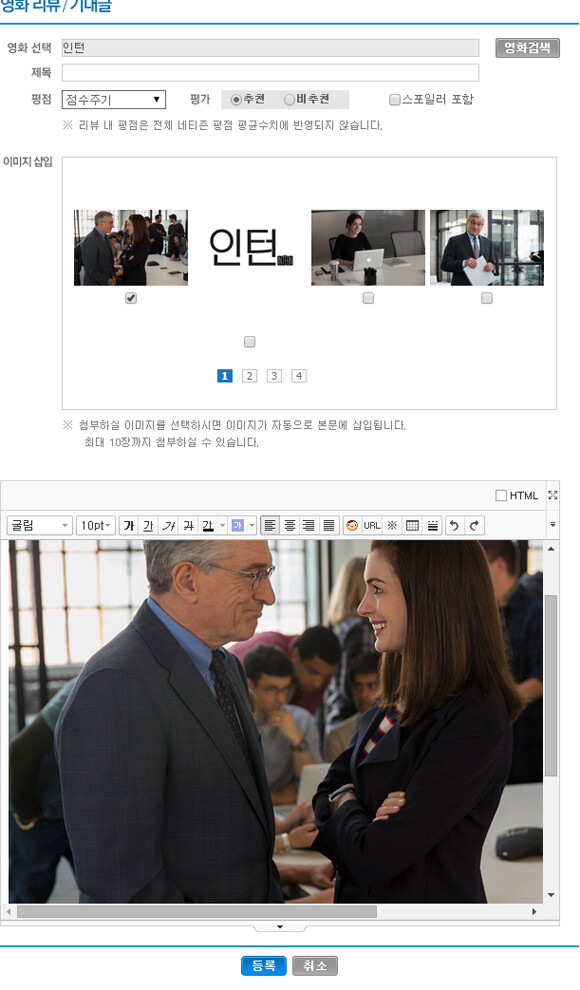This screenshot has height=990, width=580.
Task: Click the editor vertical scrollbar thumb
Action: (551, 685)
